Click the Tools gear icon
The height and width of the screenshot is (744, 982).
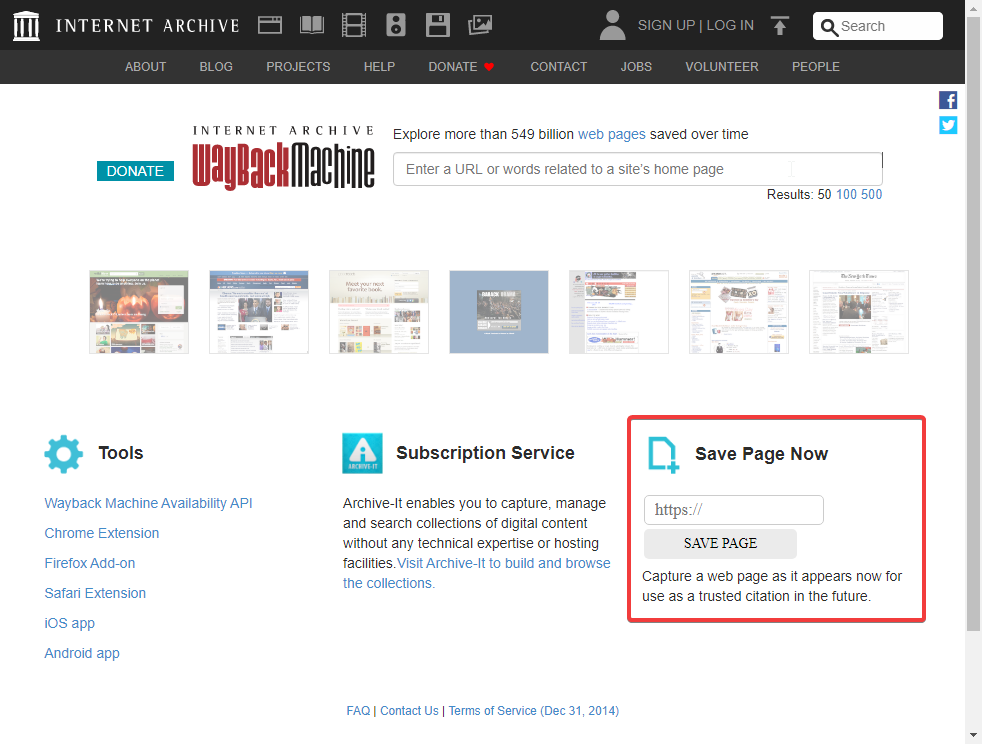(x=63, y=453)
